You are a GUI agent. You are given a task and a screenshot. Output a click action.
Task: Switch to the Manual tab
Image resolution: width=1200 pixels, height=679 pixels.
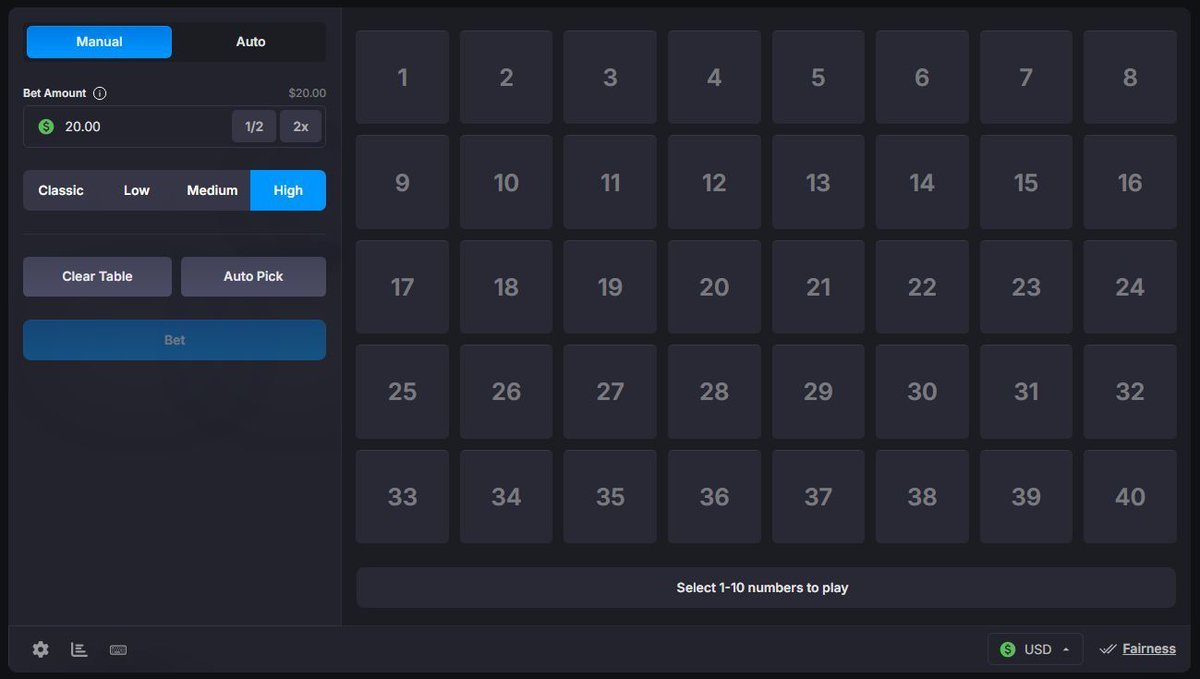99,42
